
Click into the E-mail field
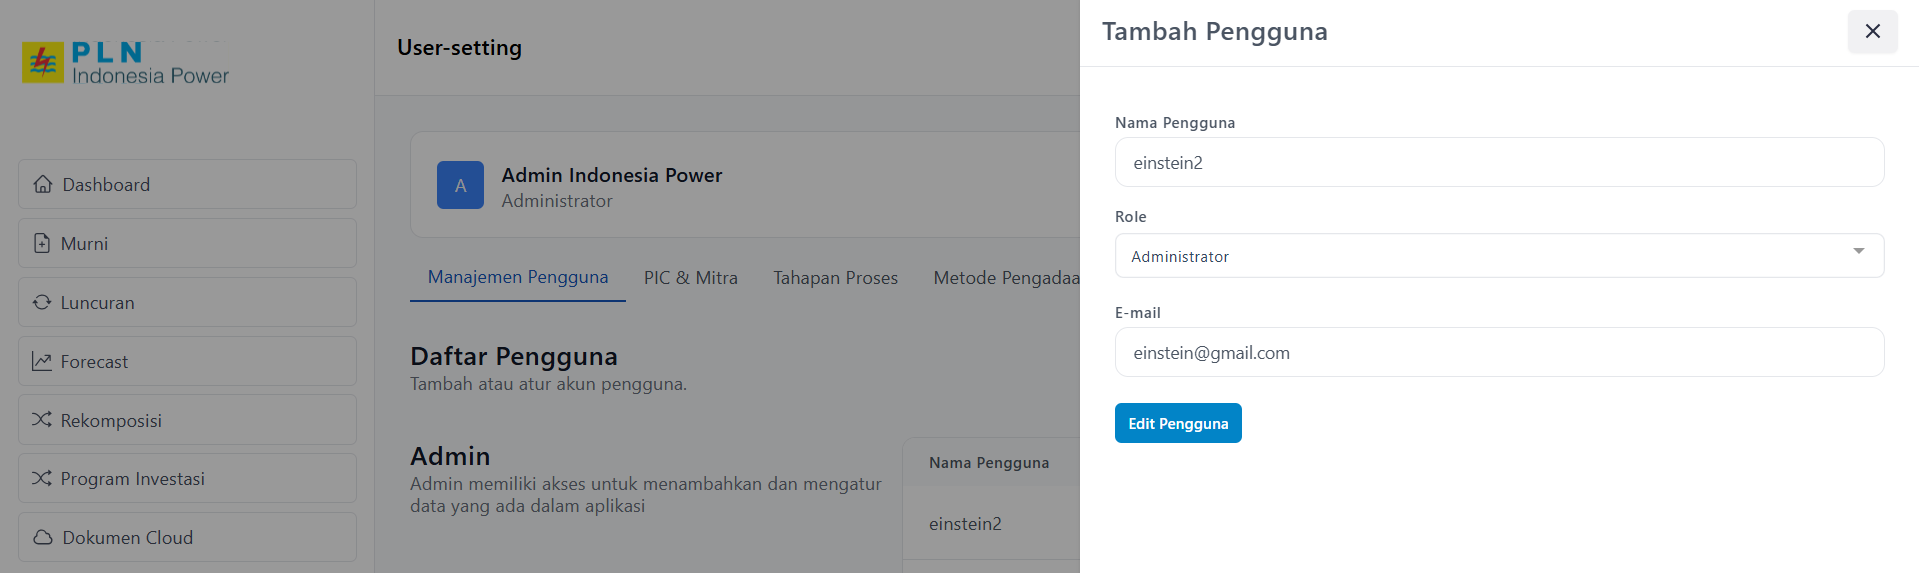[x=1498, y=353]
